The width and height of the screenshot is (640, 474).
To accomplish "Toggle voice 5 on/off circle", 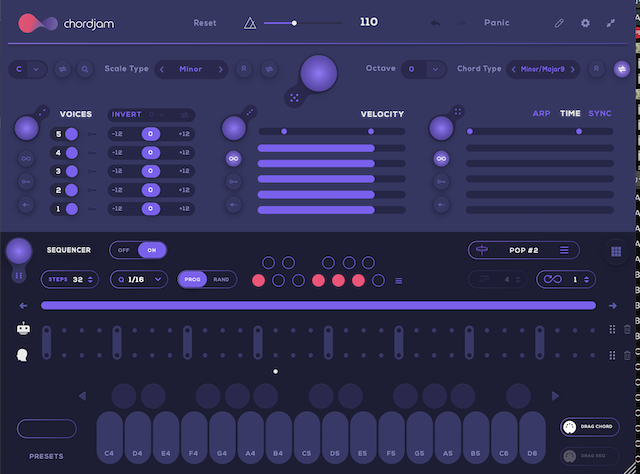I will point(72,134).
